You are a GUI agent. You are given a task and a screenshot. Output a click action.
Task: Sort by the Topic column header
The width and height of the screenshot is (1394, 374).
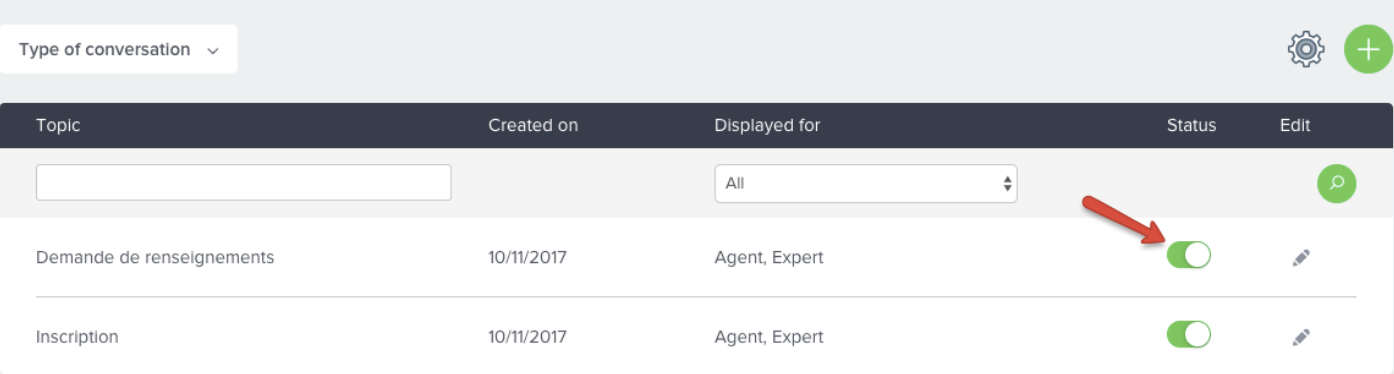[58, 126]
